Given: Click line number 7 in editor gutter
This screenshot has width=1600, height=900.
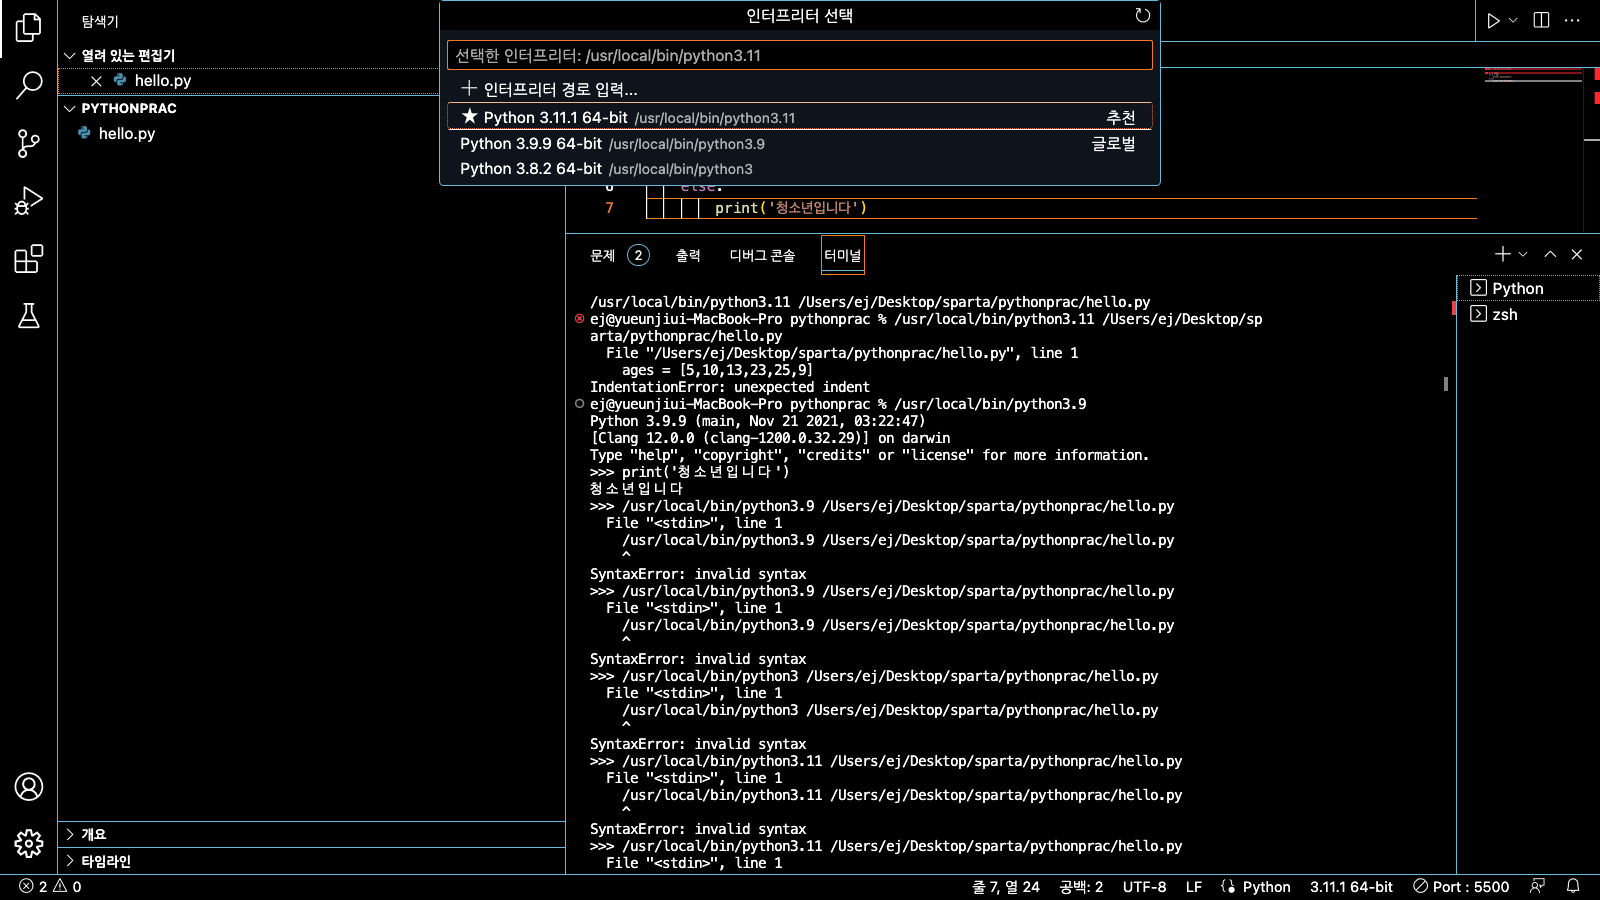Looking at the screenshot, I should pos(609,208).
